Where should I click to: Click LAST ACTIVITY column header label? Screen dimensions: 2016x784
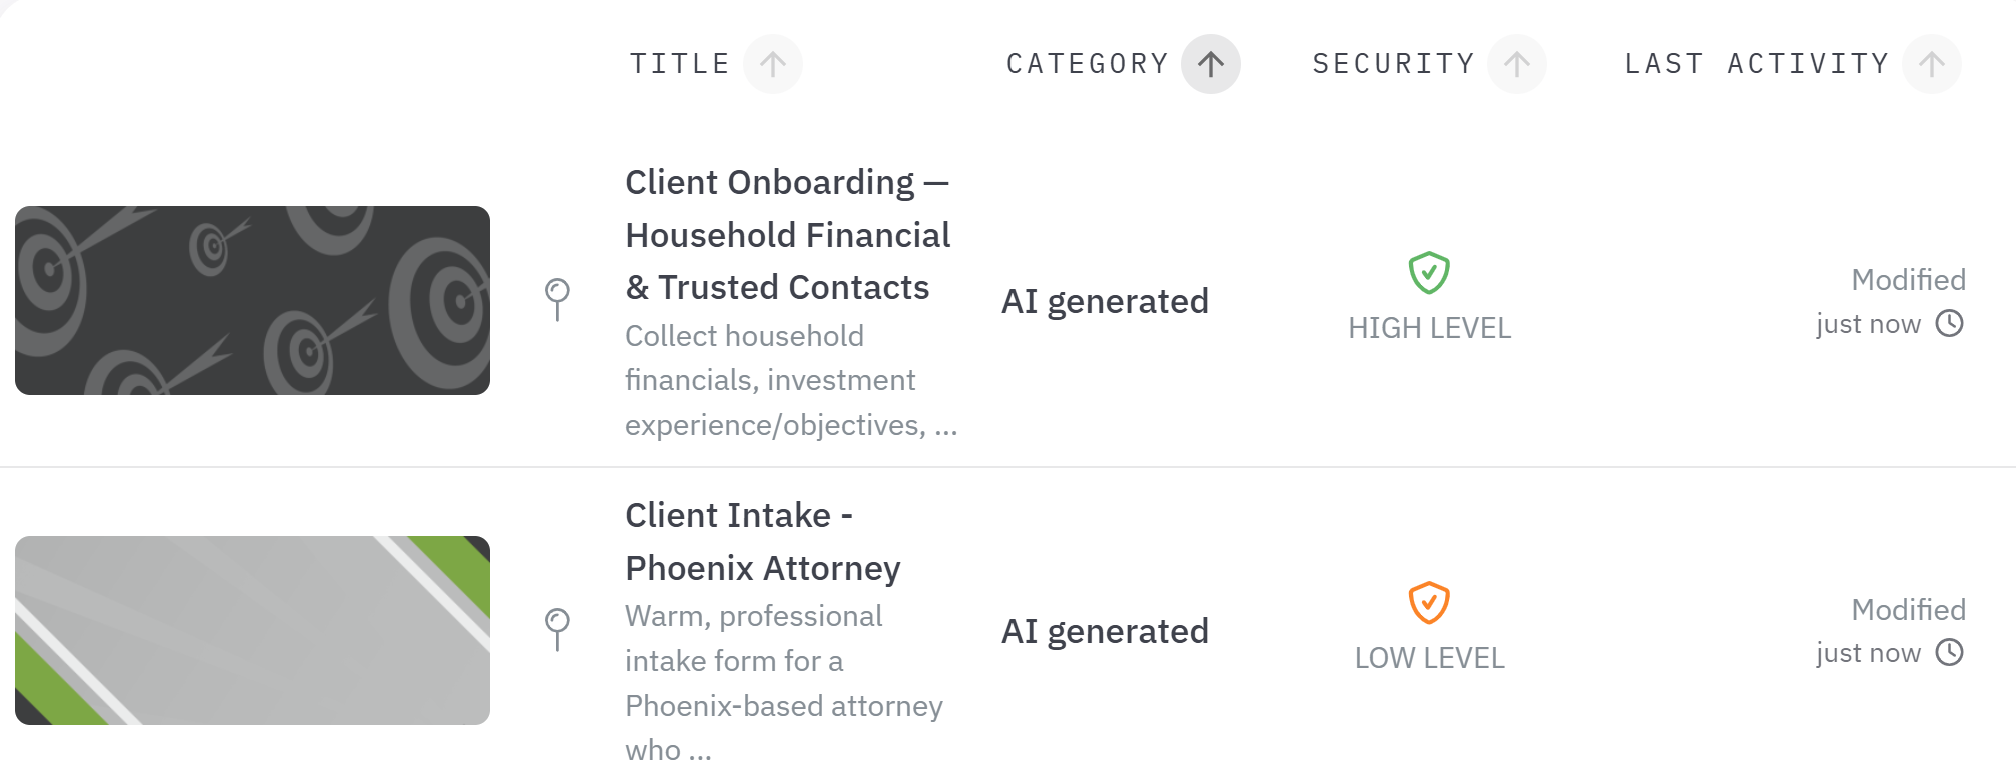pyautogui.click(x=1757, y=64)
